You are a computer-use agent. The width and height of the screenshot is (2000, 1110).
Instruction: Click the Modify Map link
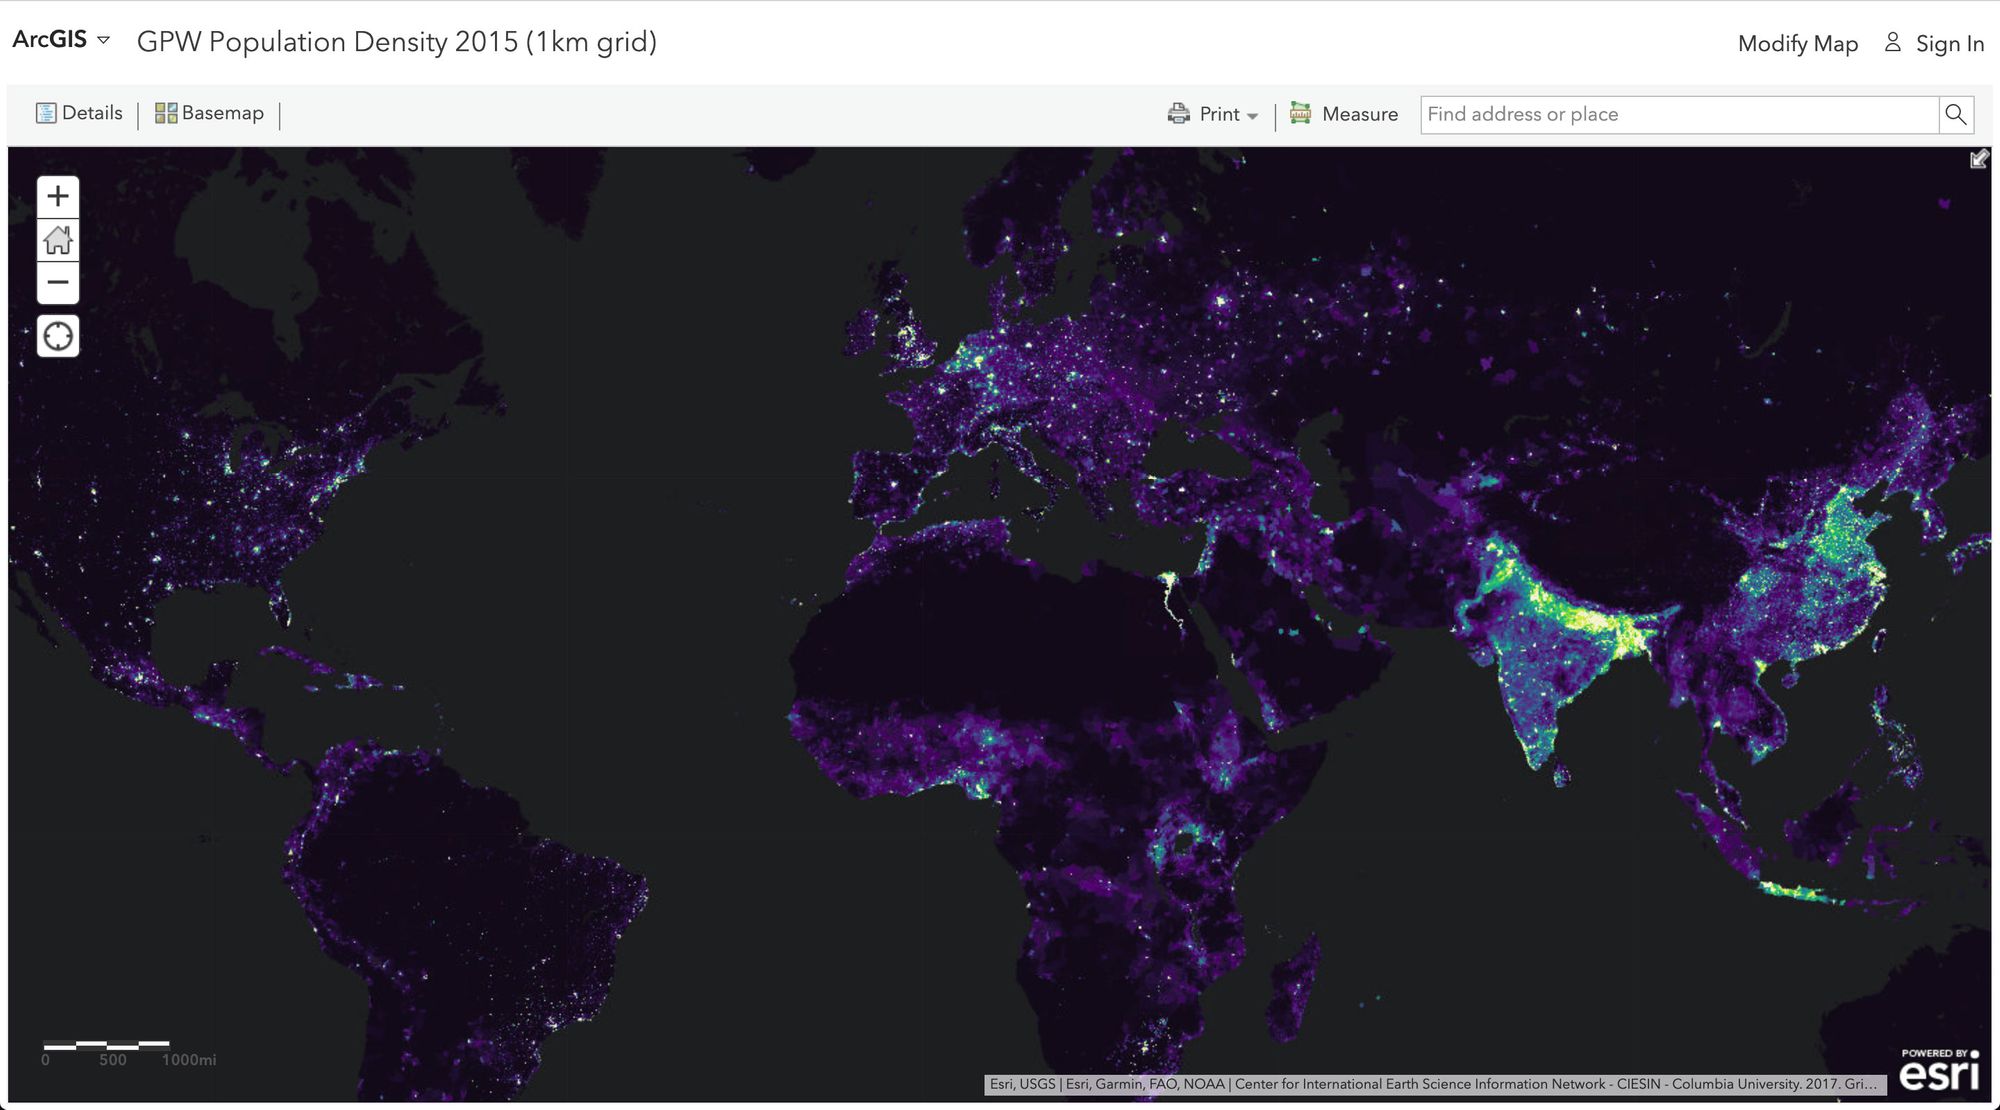pos(1797,43)
